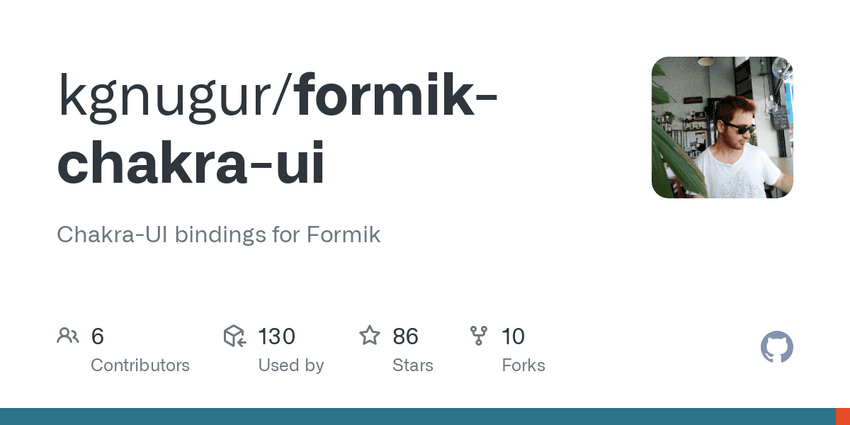850x425 pixels.
Task: Click the Forks branch icon
Action: pos(479,336)
